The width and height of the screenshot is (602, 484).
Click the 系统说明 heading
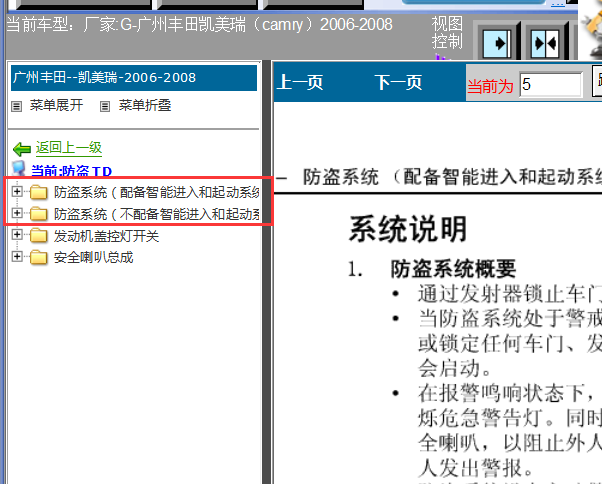(x=408, y=229)
